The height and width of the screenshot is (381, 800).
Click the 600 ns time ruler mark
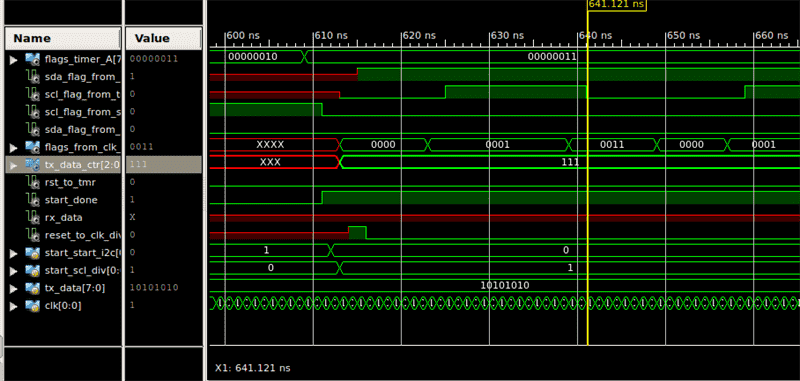[243, 36]
